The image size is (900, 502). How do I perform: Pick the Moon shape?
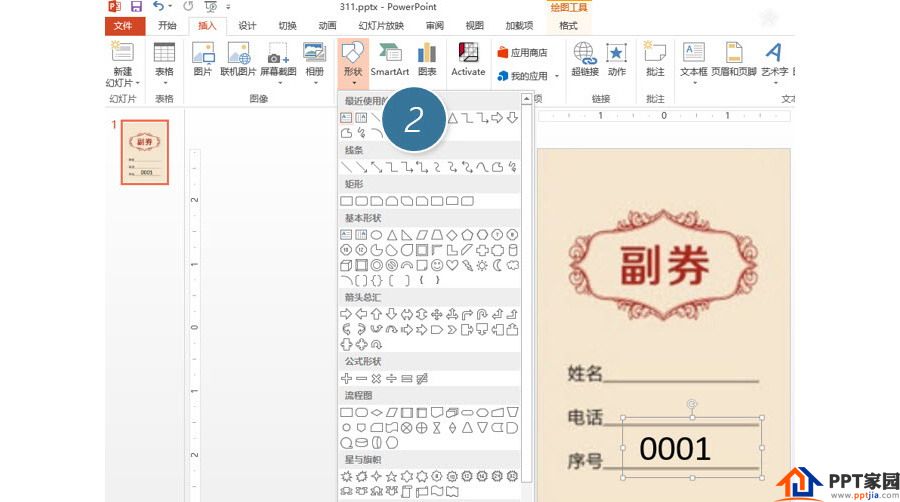coord(498,266)
